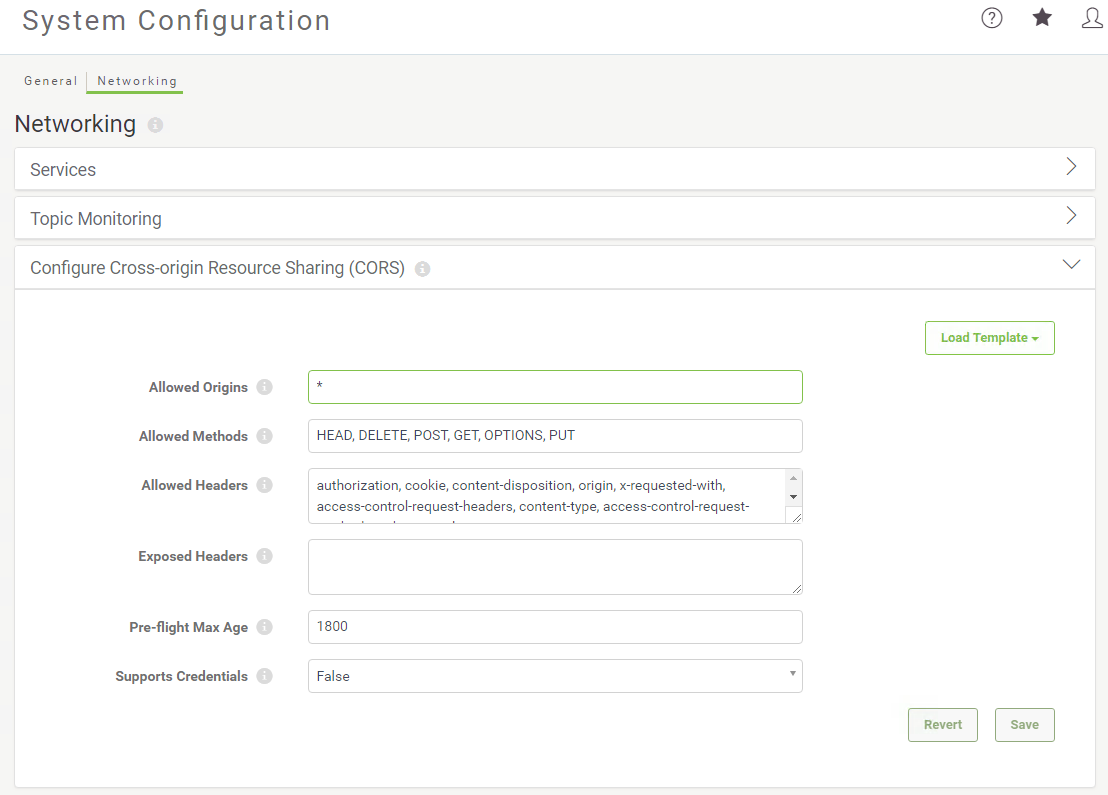
Task: Open Supports Credentials dropdown
Action: click(x=555, y=676)
